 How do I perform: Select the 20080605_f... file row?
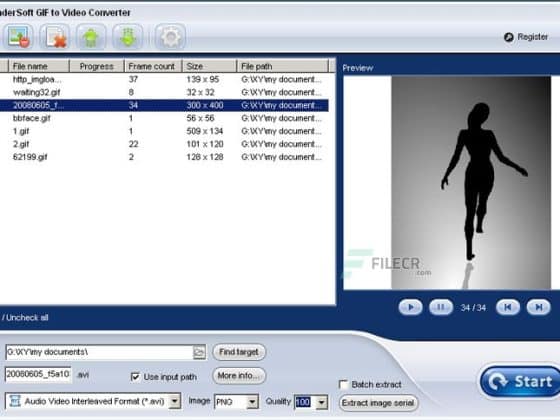point(164,105)
